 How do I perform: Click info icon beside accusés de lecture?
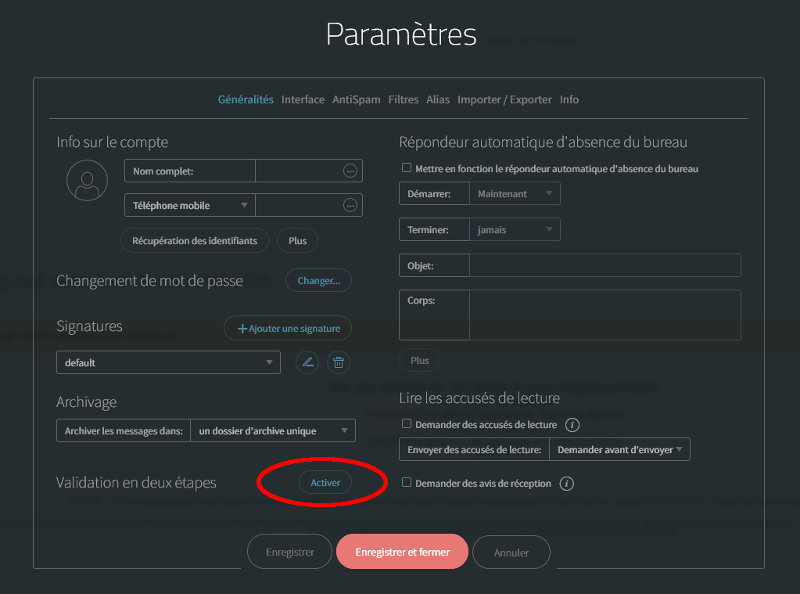coord(573,424)
